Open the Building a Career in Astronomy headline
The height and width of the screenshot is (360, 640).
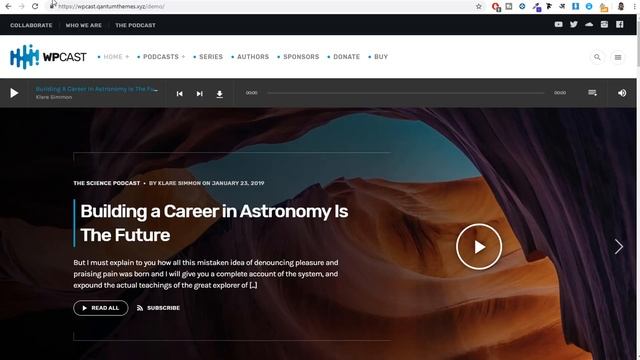click(214, 223)
